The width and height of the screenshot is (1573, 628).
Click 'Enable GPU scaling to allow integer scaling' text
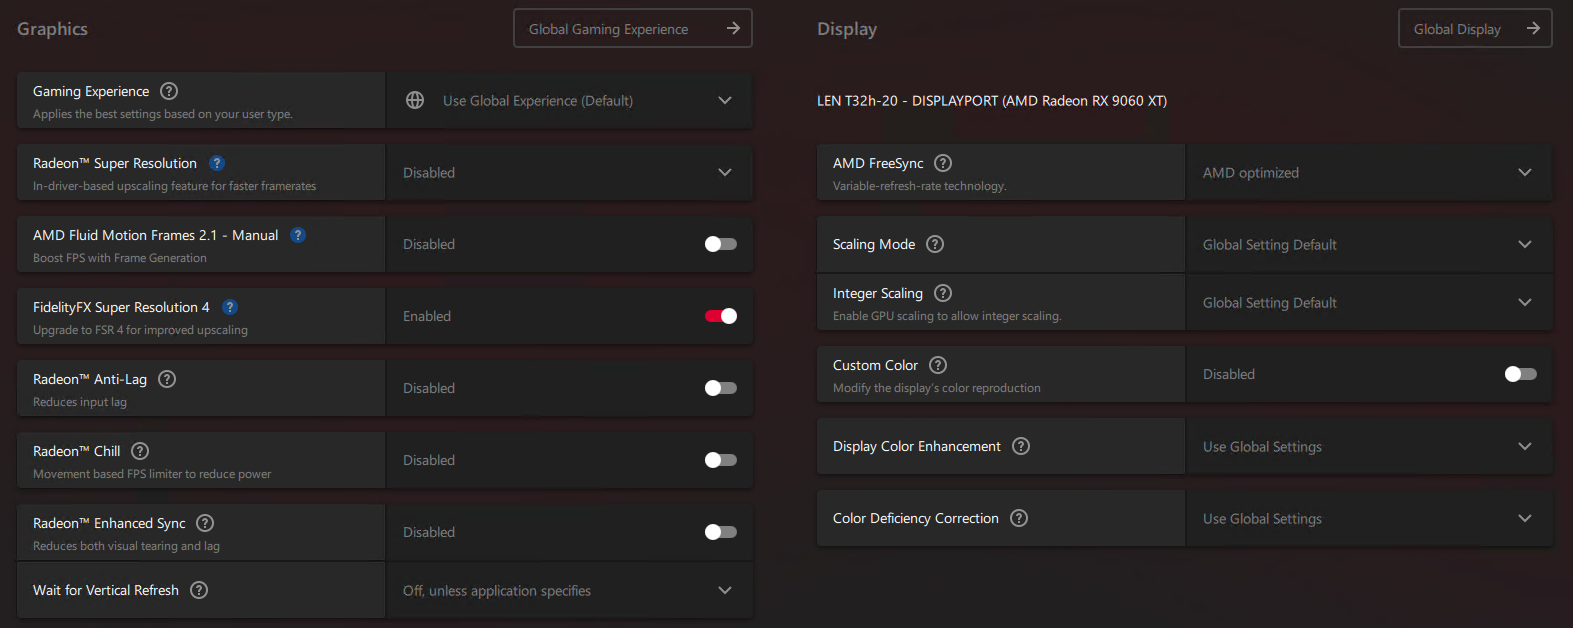(x=947, y=316)
